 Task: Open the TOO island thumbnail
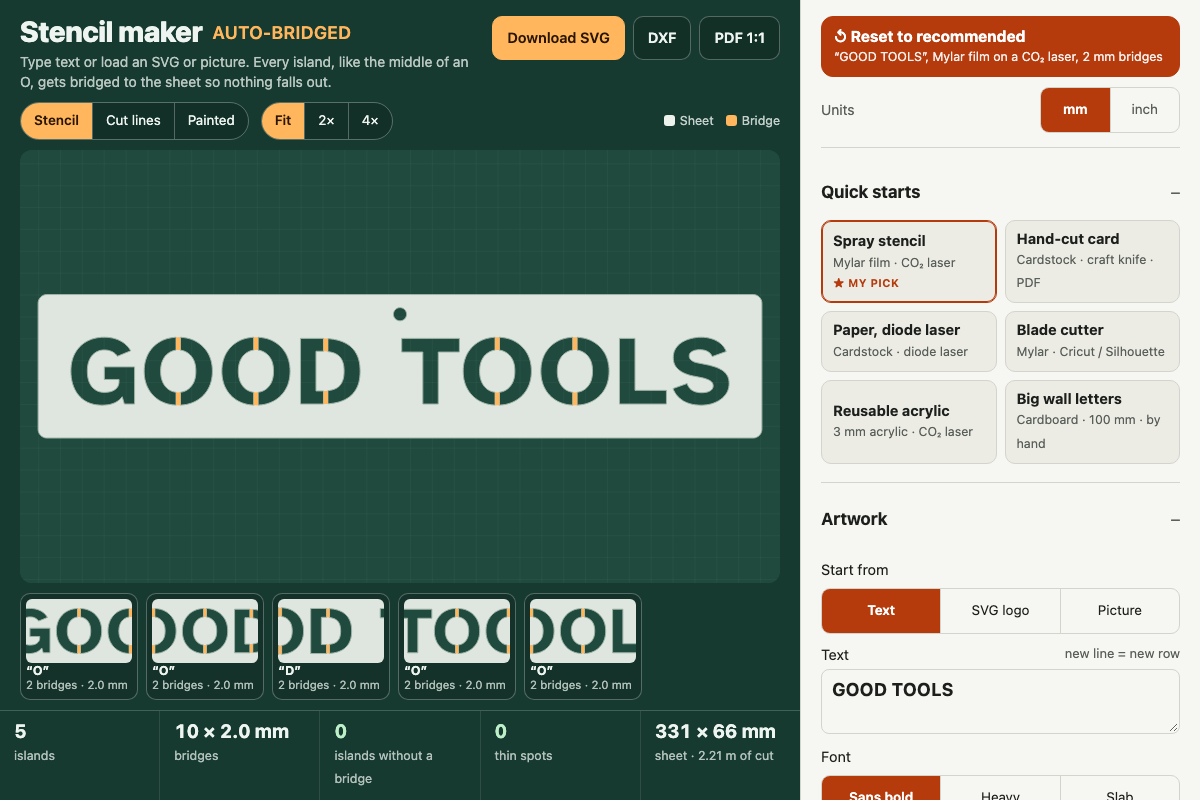pos(457,646)
